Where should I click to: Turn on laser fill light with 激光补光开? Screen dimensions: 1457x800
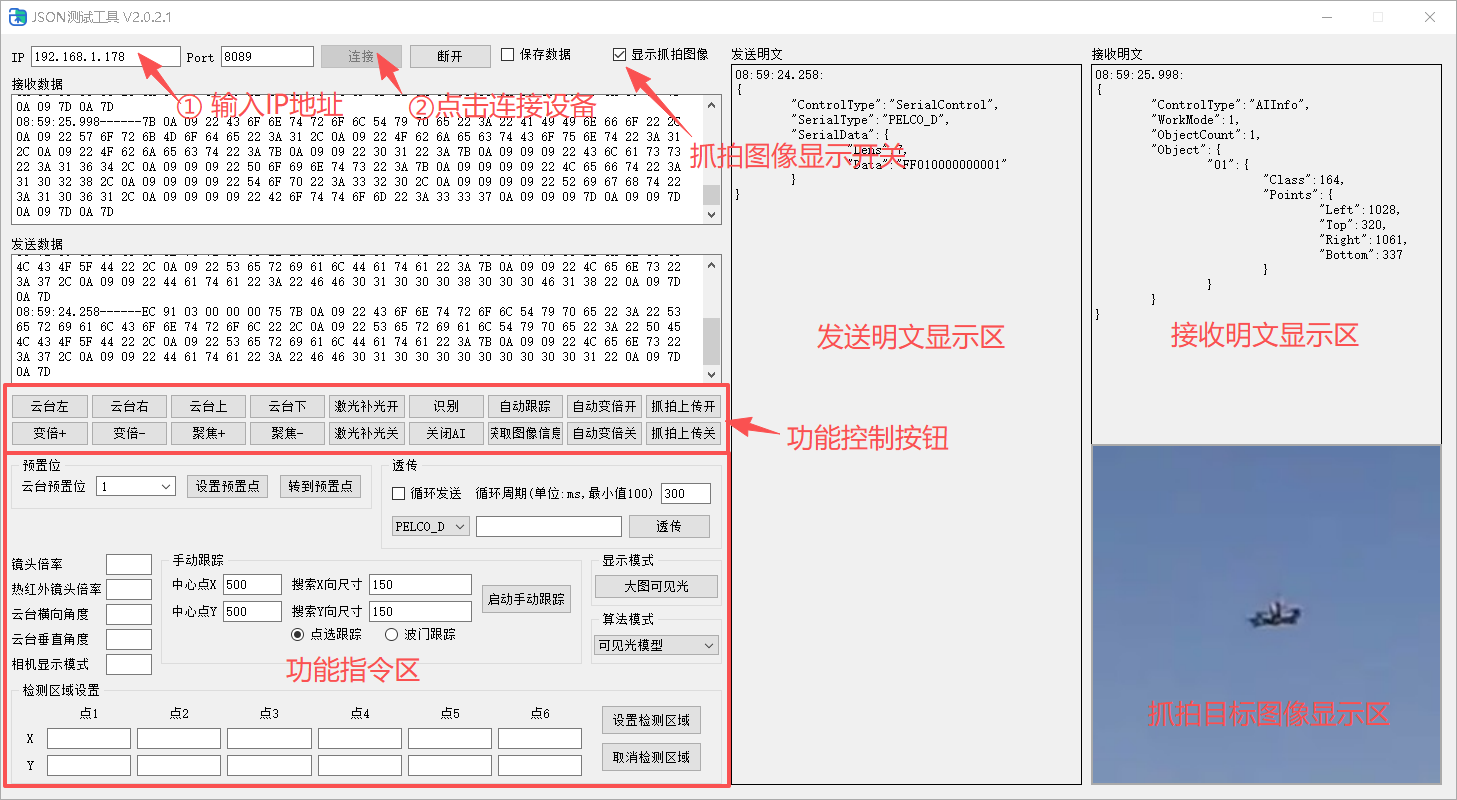coord(366,407)
